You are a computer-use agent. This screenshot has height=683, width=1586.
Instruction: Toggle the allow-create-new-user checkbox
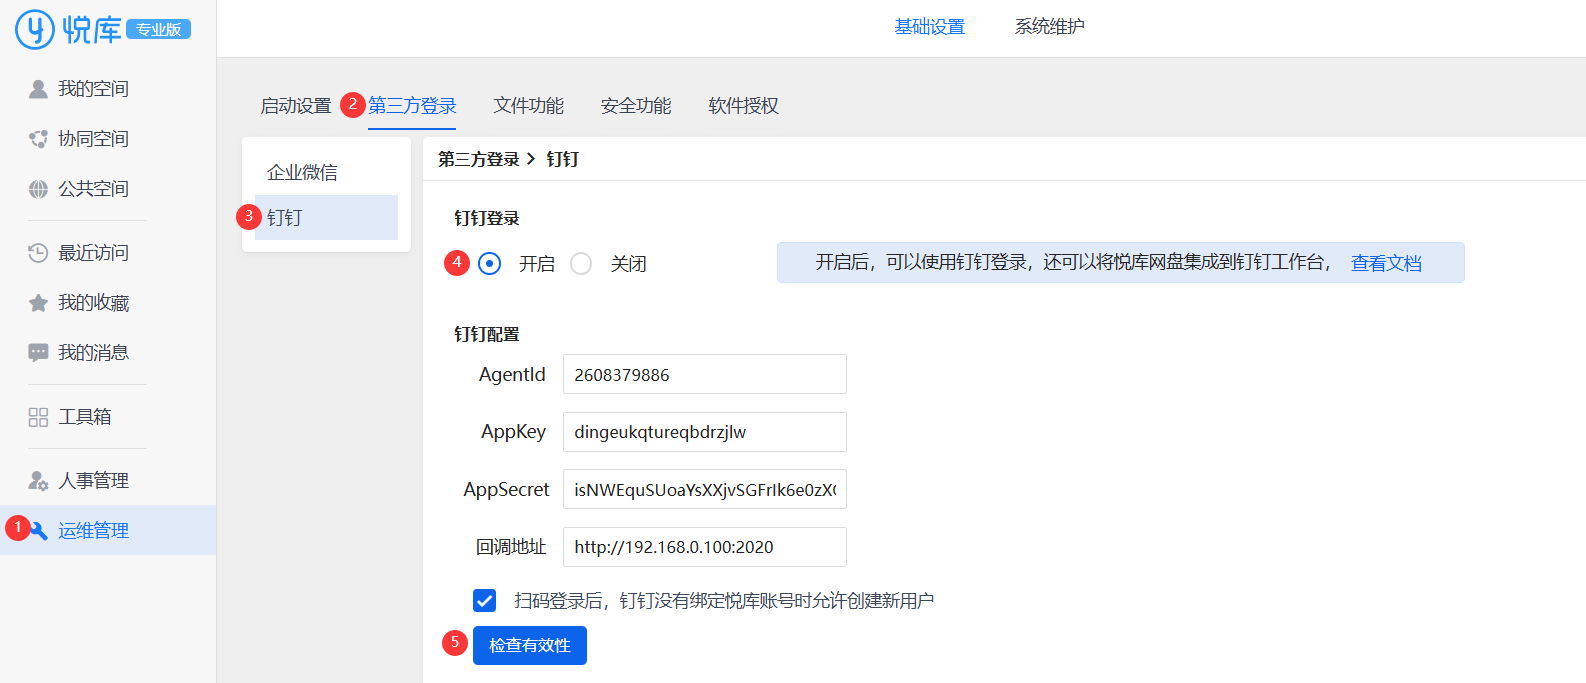[x=484, y=600]
